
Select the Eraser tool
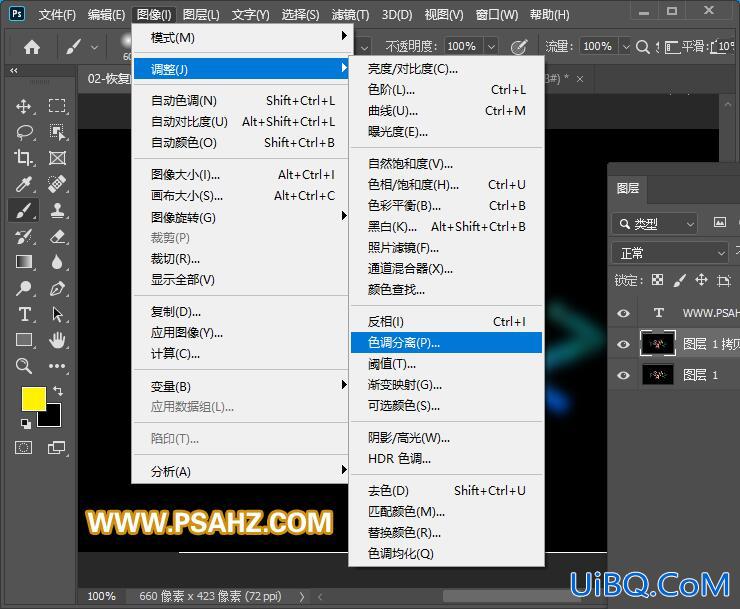[57, 236]
